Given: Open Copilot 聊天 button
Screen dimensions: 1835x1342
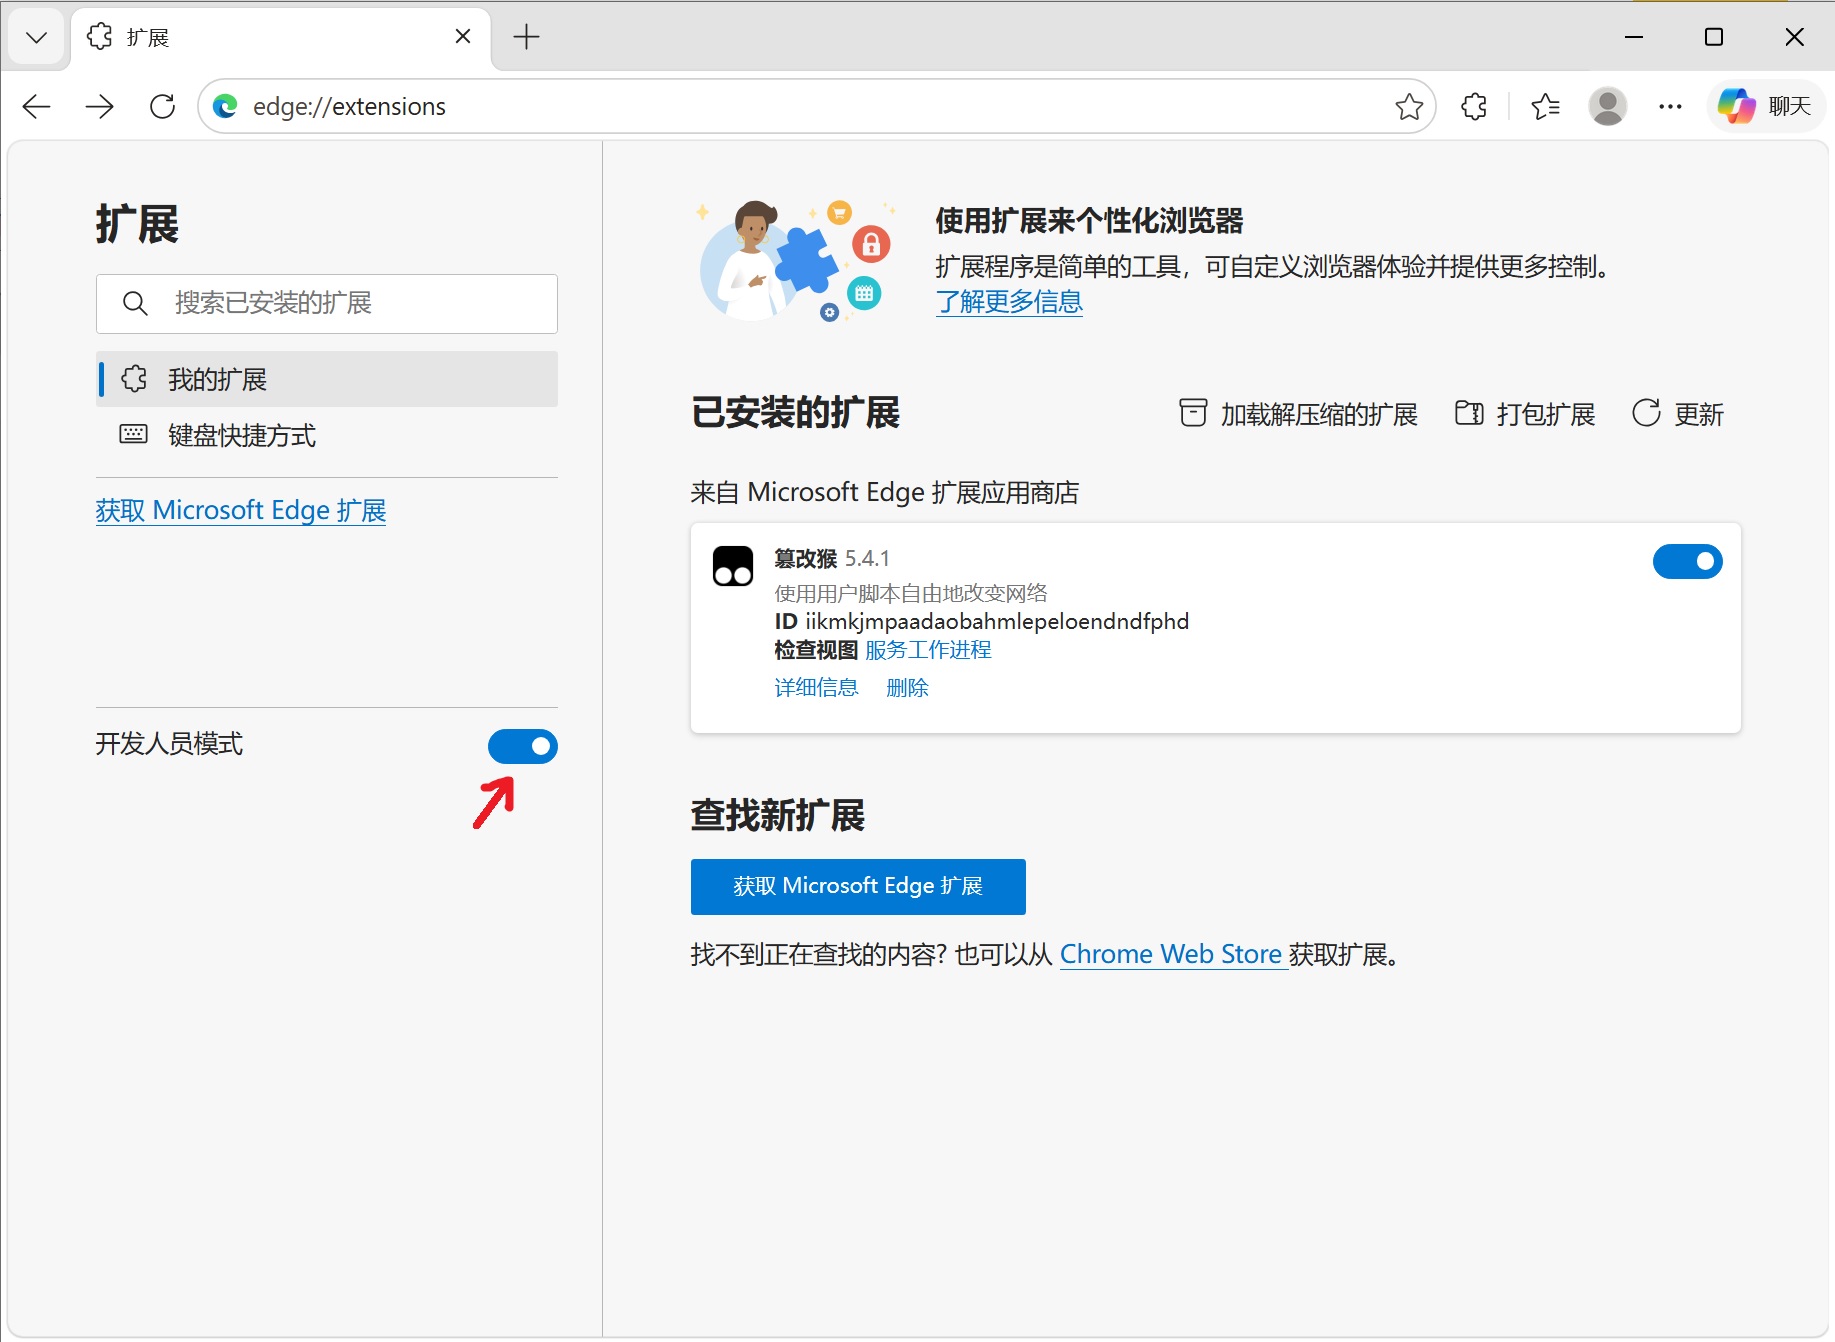Looking at the screenshot, I should pyautogui.click(x=1765, y=106).
